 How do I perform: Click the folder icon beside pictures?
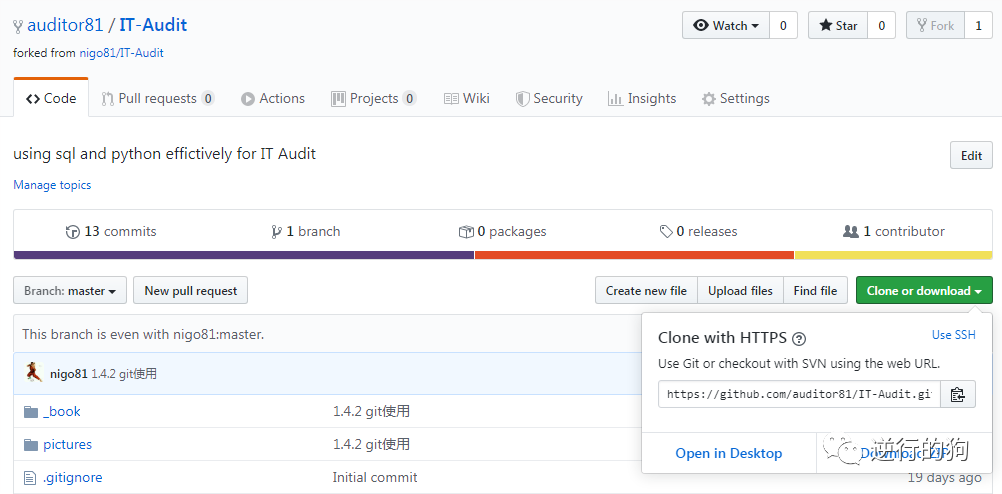tap(31, 444)
